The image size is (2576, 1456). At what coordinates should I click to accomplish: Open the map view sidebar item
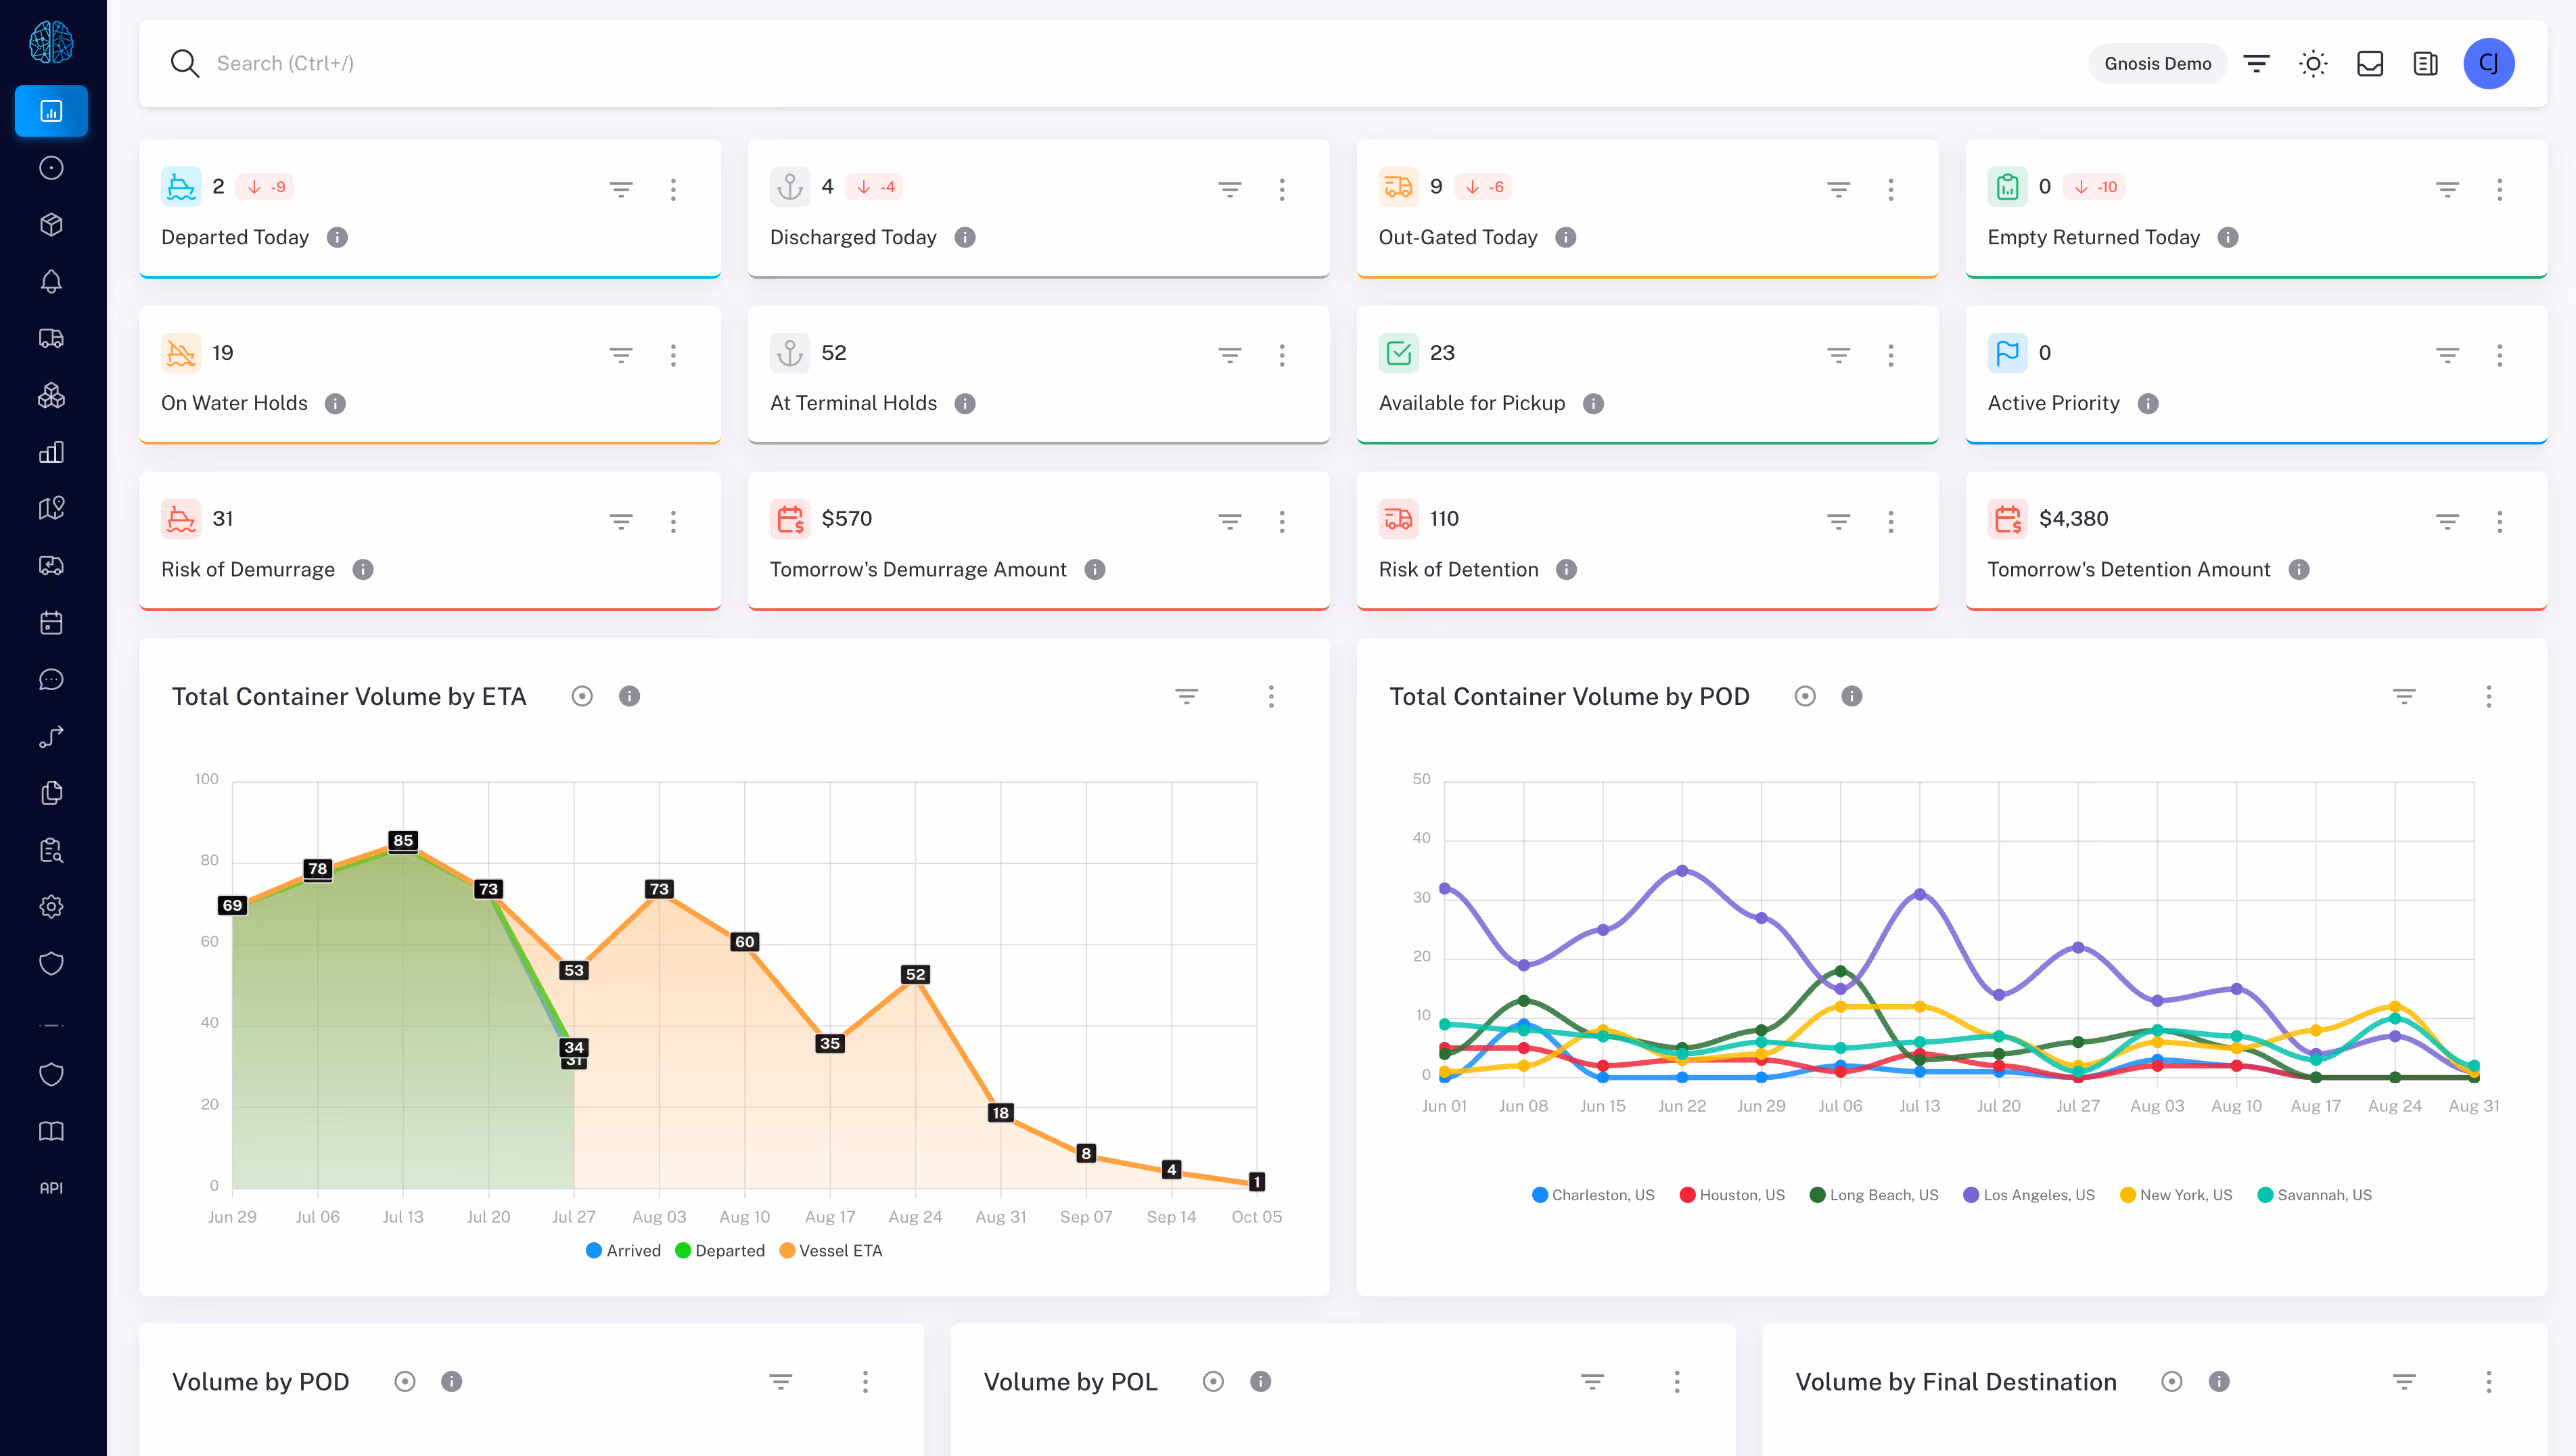(51, 509)
